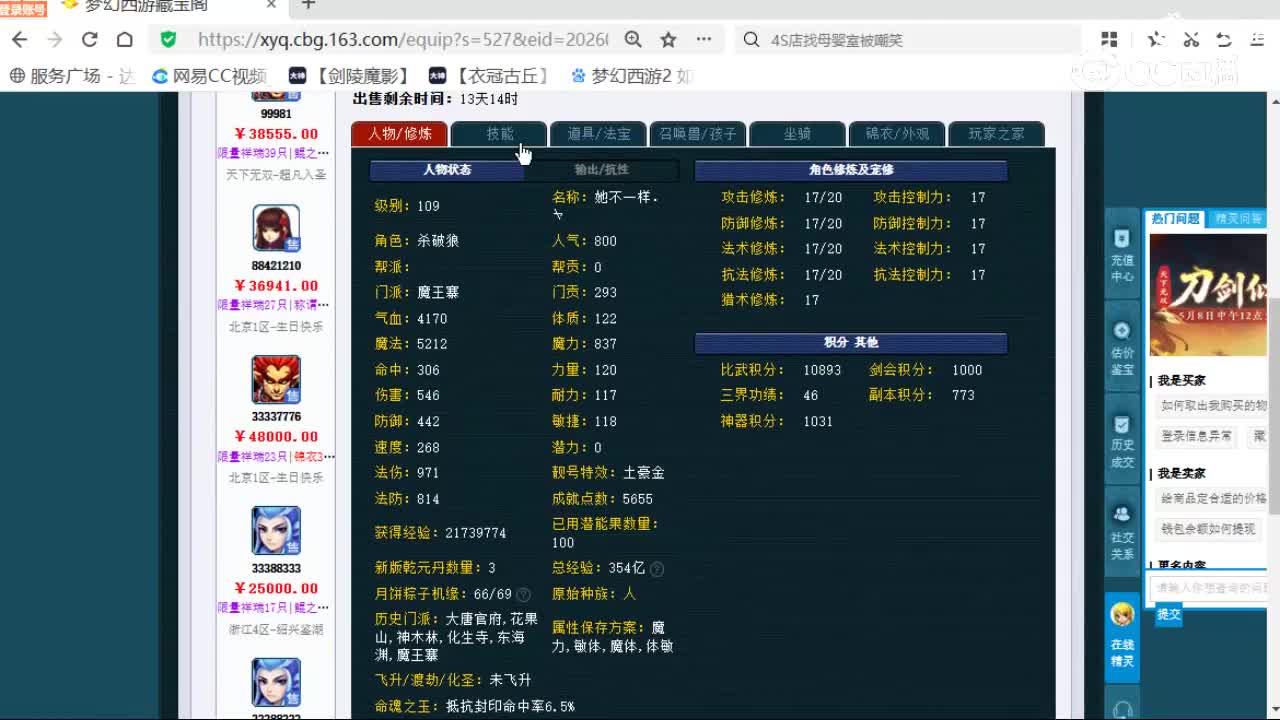Click the 登录信息异常 help question
The height and width of the screenshot is (720, 1280).
click(1197, 436)
